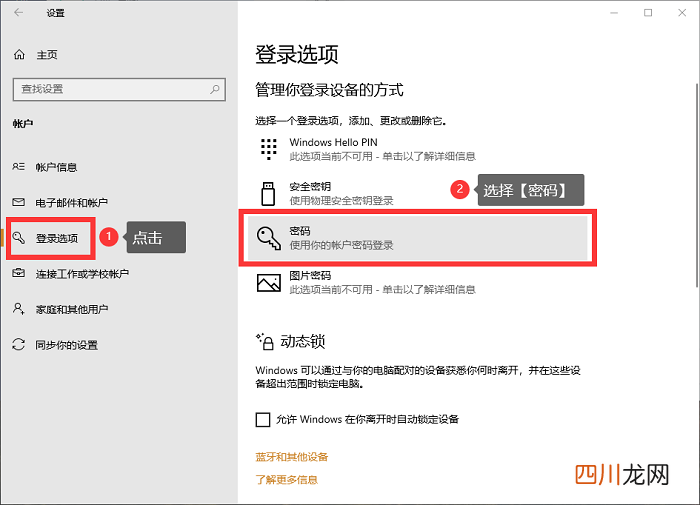The width and height of the screenshot is (700, 505).
Task: Click the key icon beside 登录选项
Action: (18, 238)
